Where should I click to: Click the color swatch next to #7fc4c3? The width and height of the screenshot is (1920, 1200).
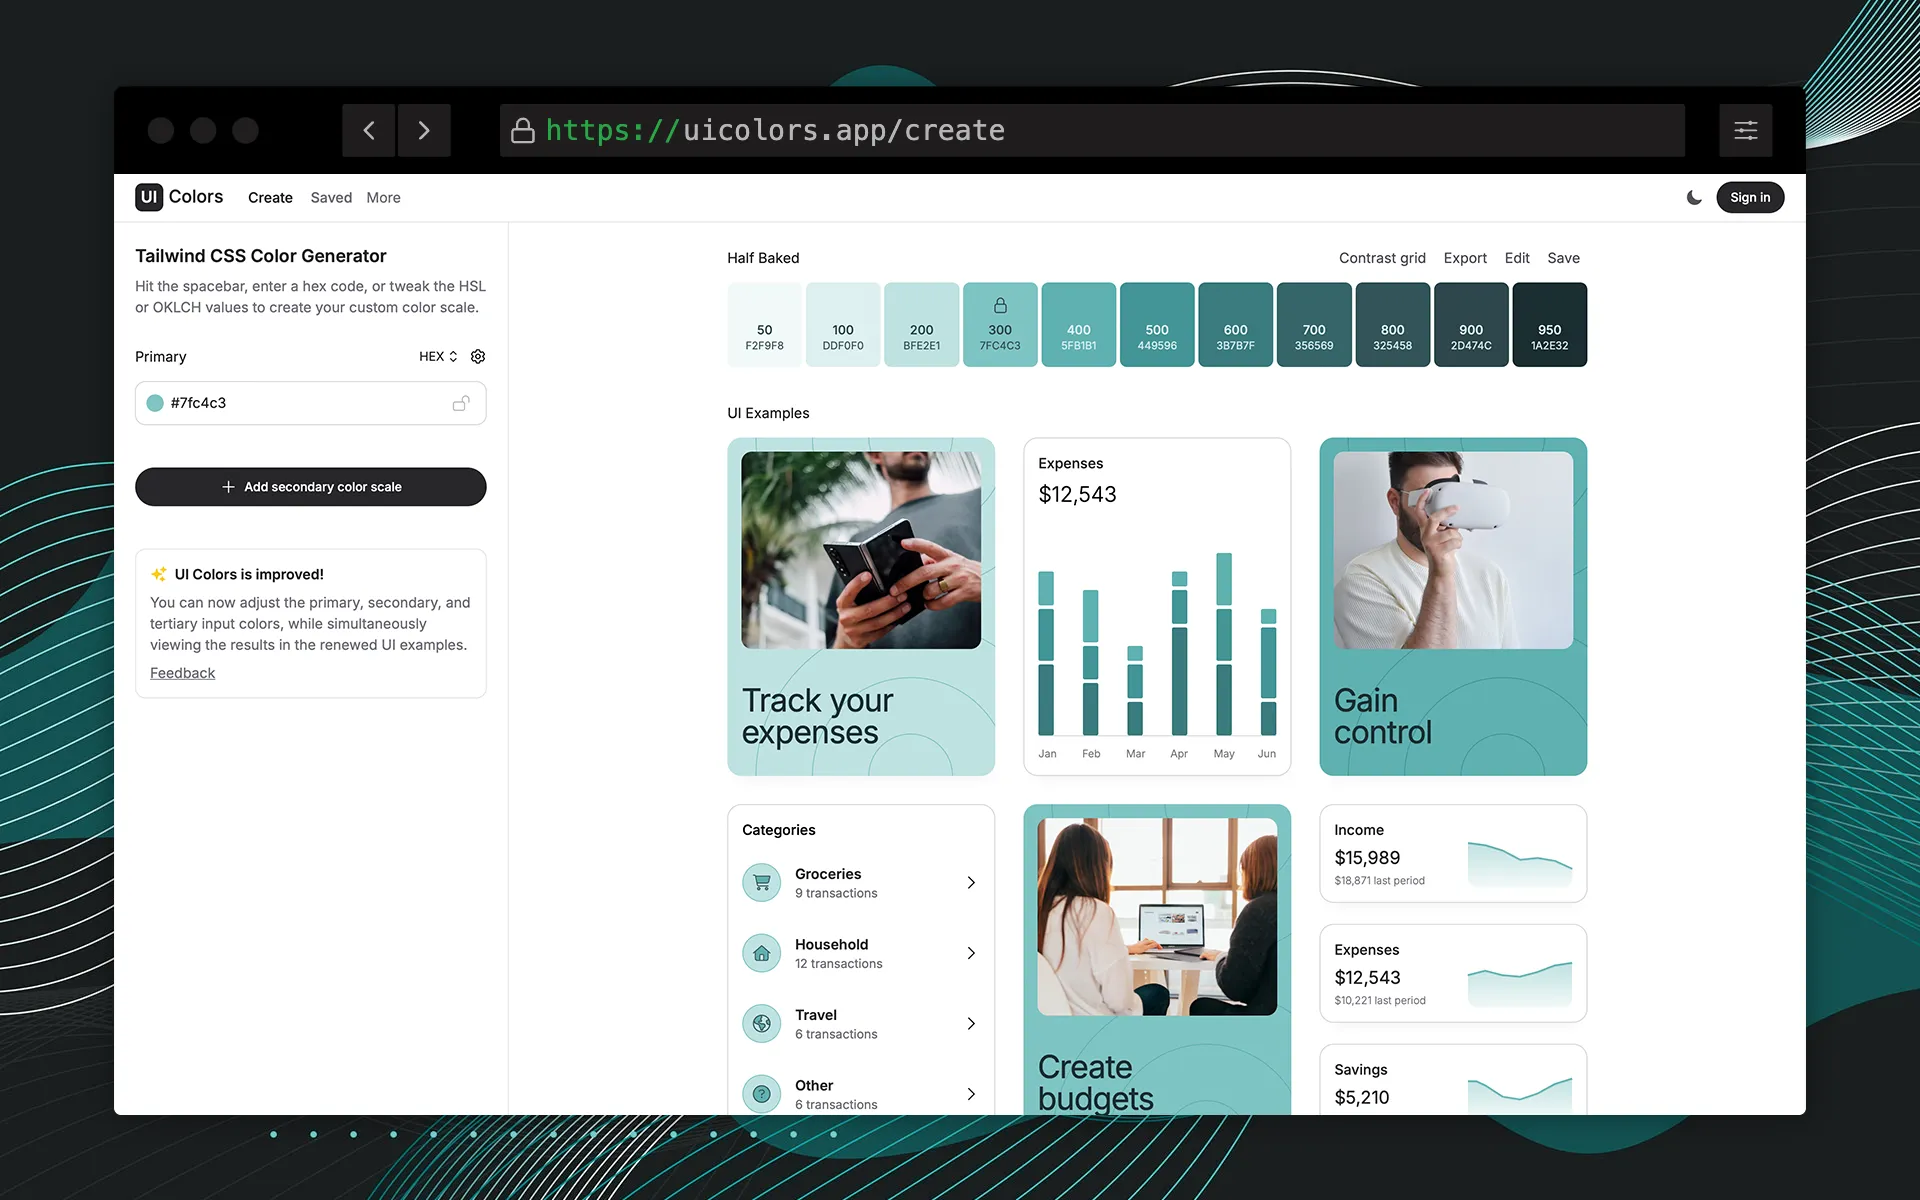156,402
